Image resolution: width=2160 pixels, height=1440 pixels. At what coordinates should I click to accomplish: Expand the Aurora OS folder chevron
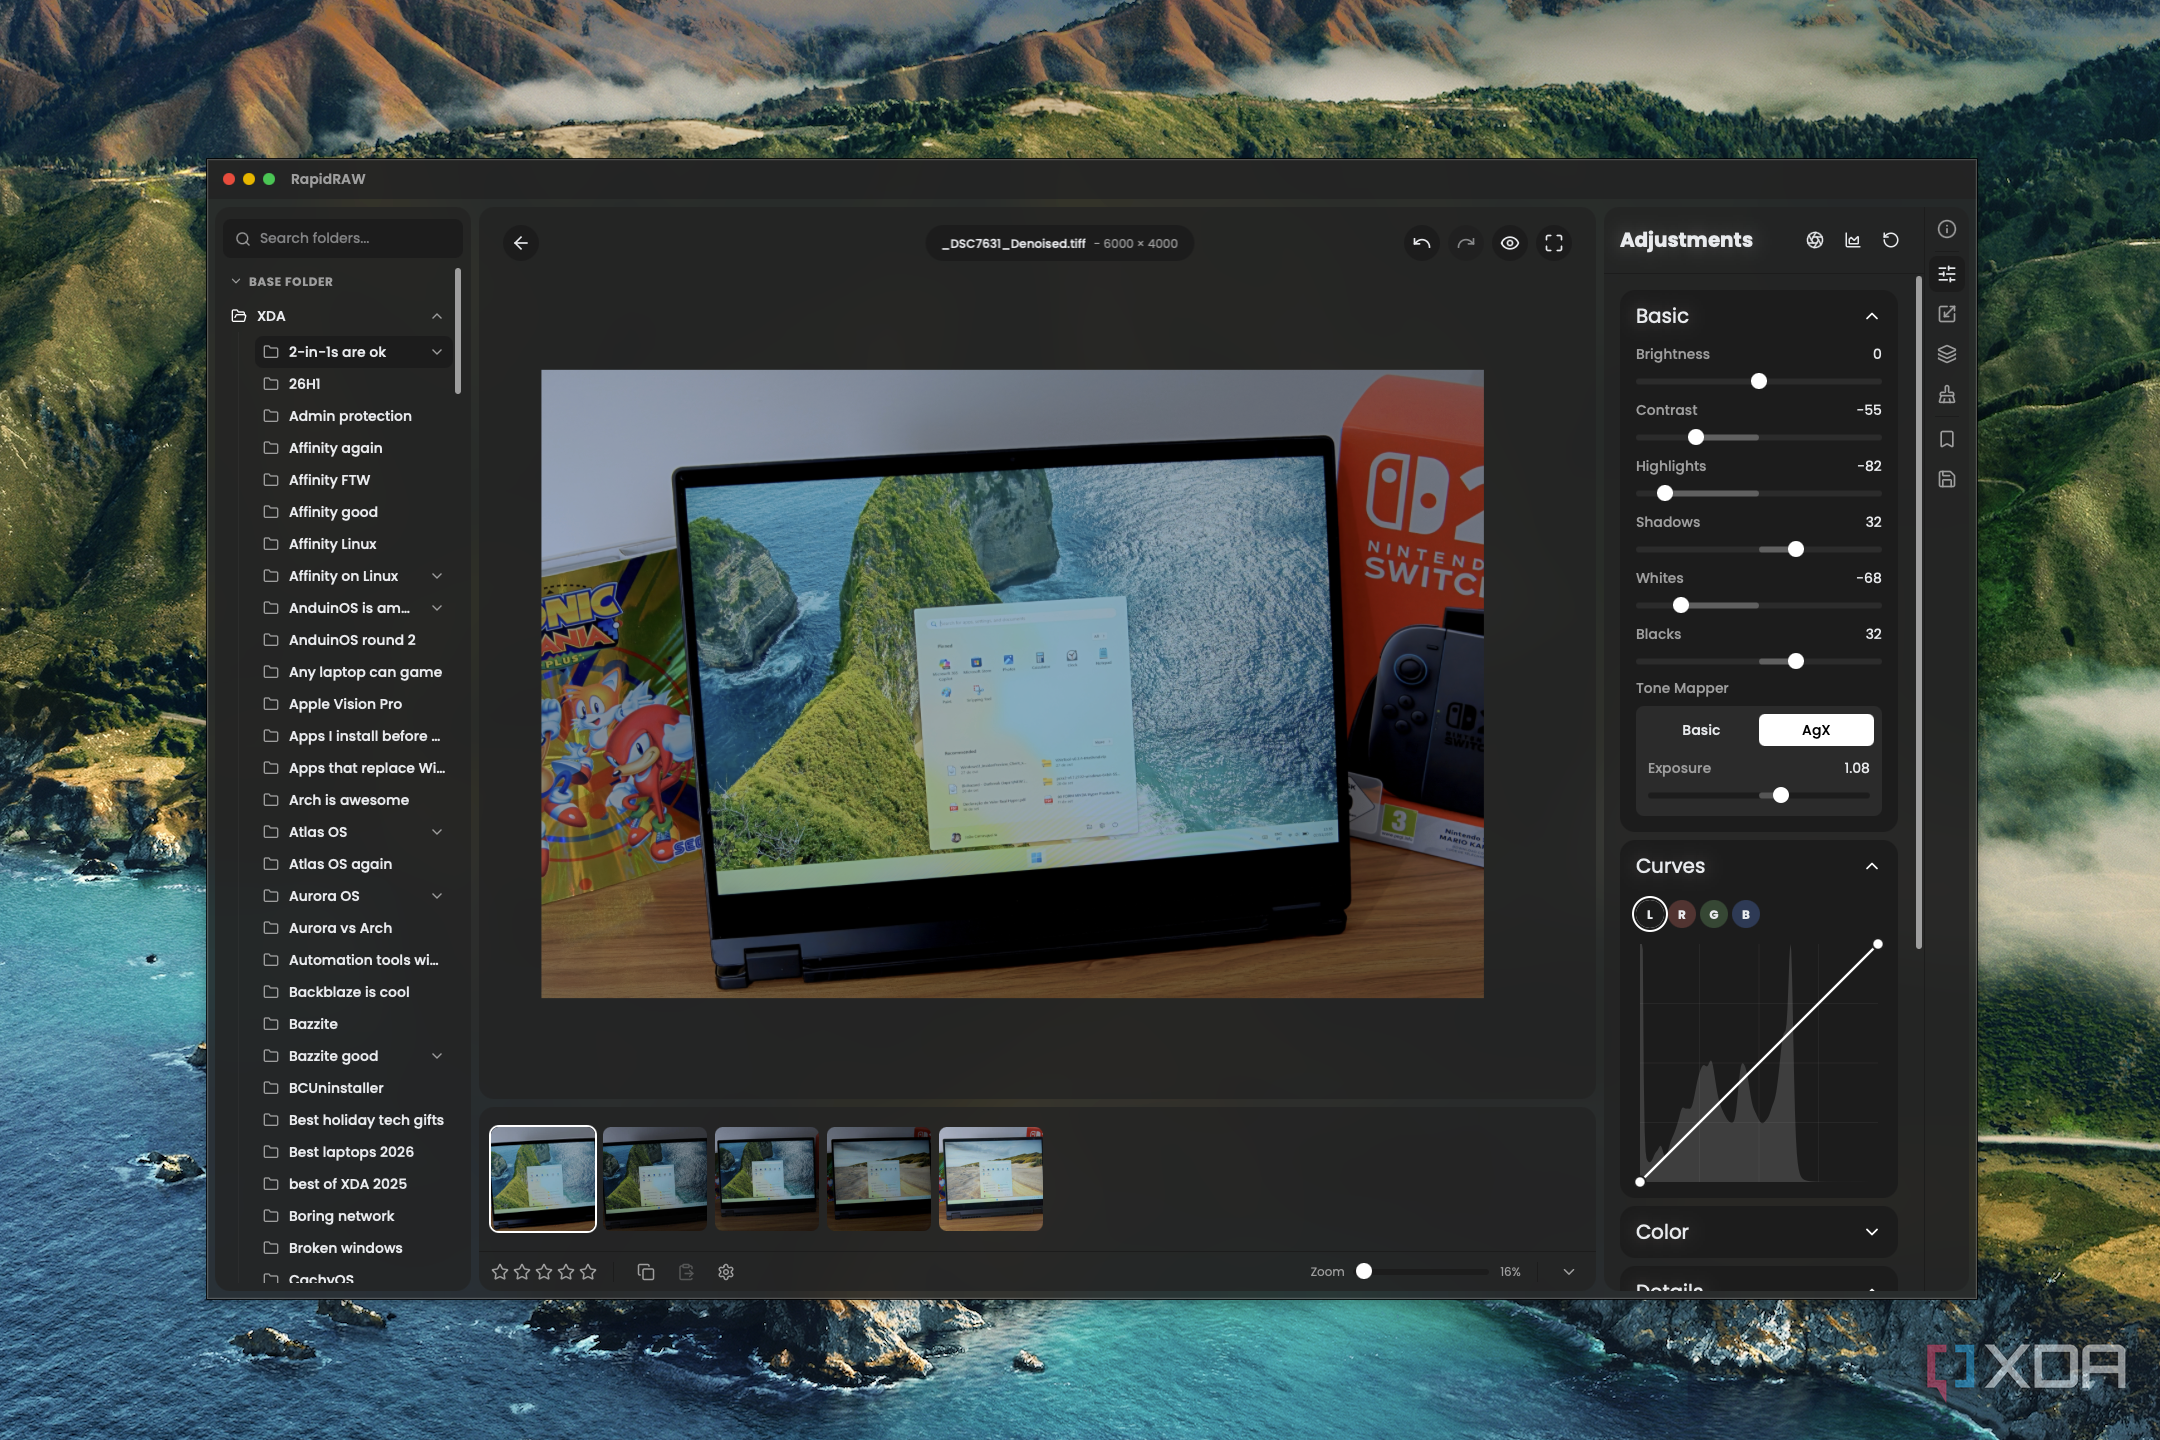point(437,896)
